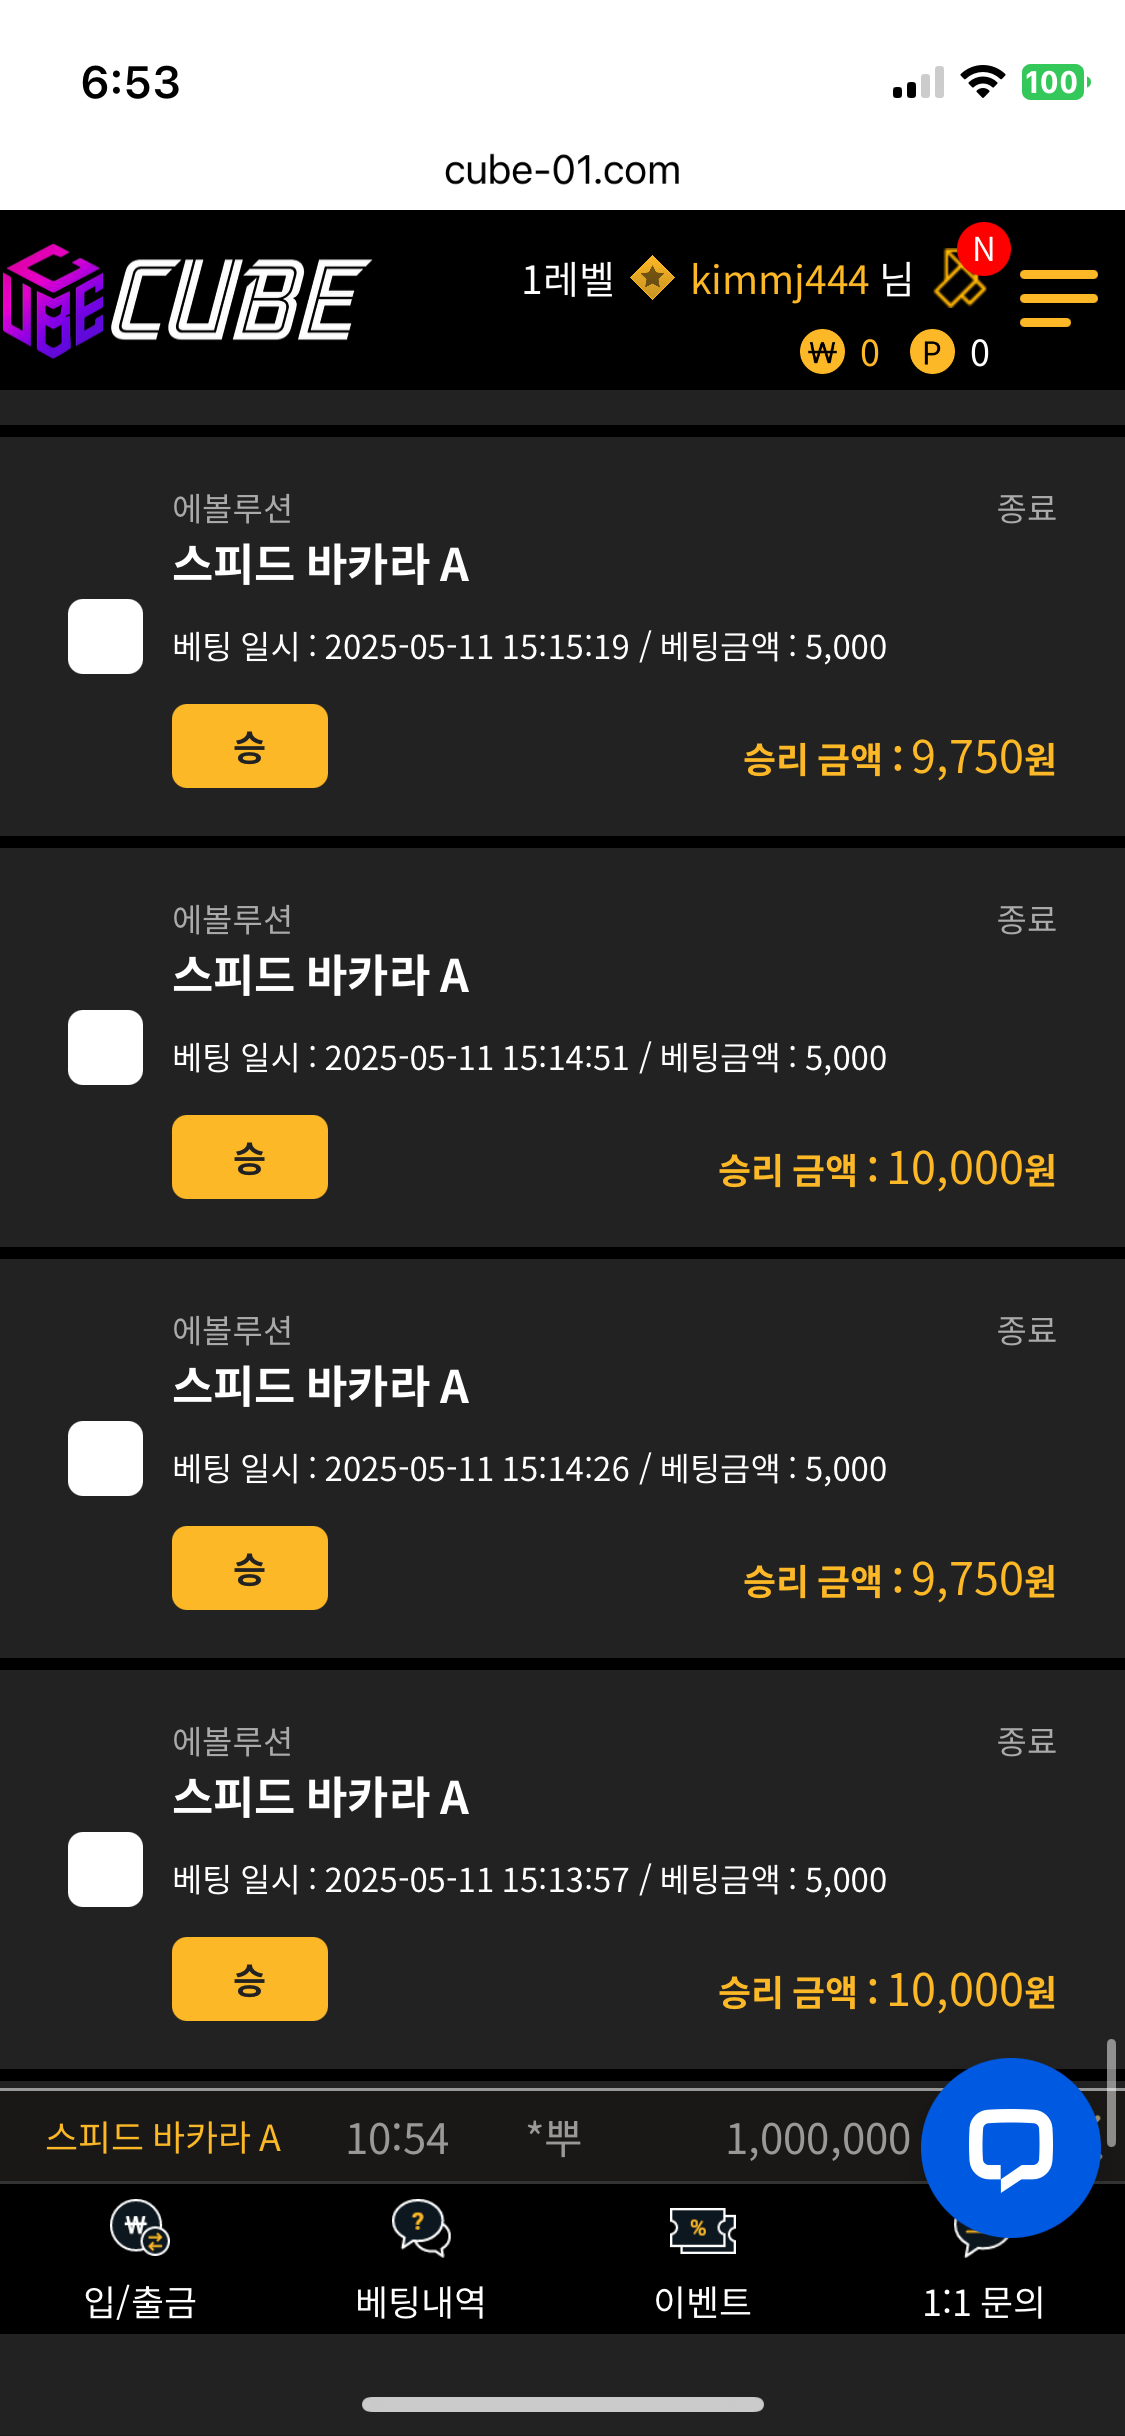The height and width of the screenshot is (2436, 1125).
Task: Tap the 승 button on the 15:13:57 bet
Action: [250, 1979]
